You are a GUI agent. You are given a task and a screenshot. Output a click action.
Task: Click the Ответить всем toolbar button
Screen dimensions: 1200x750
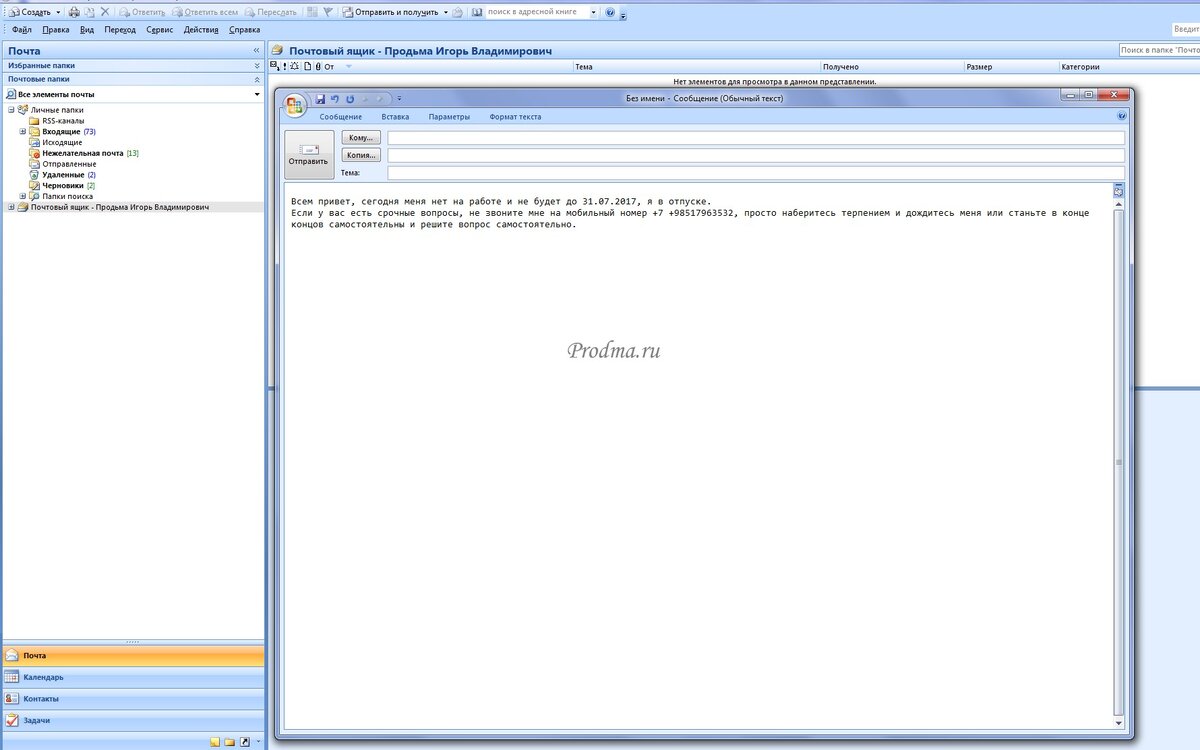tap(205, 12)
